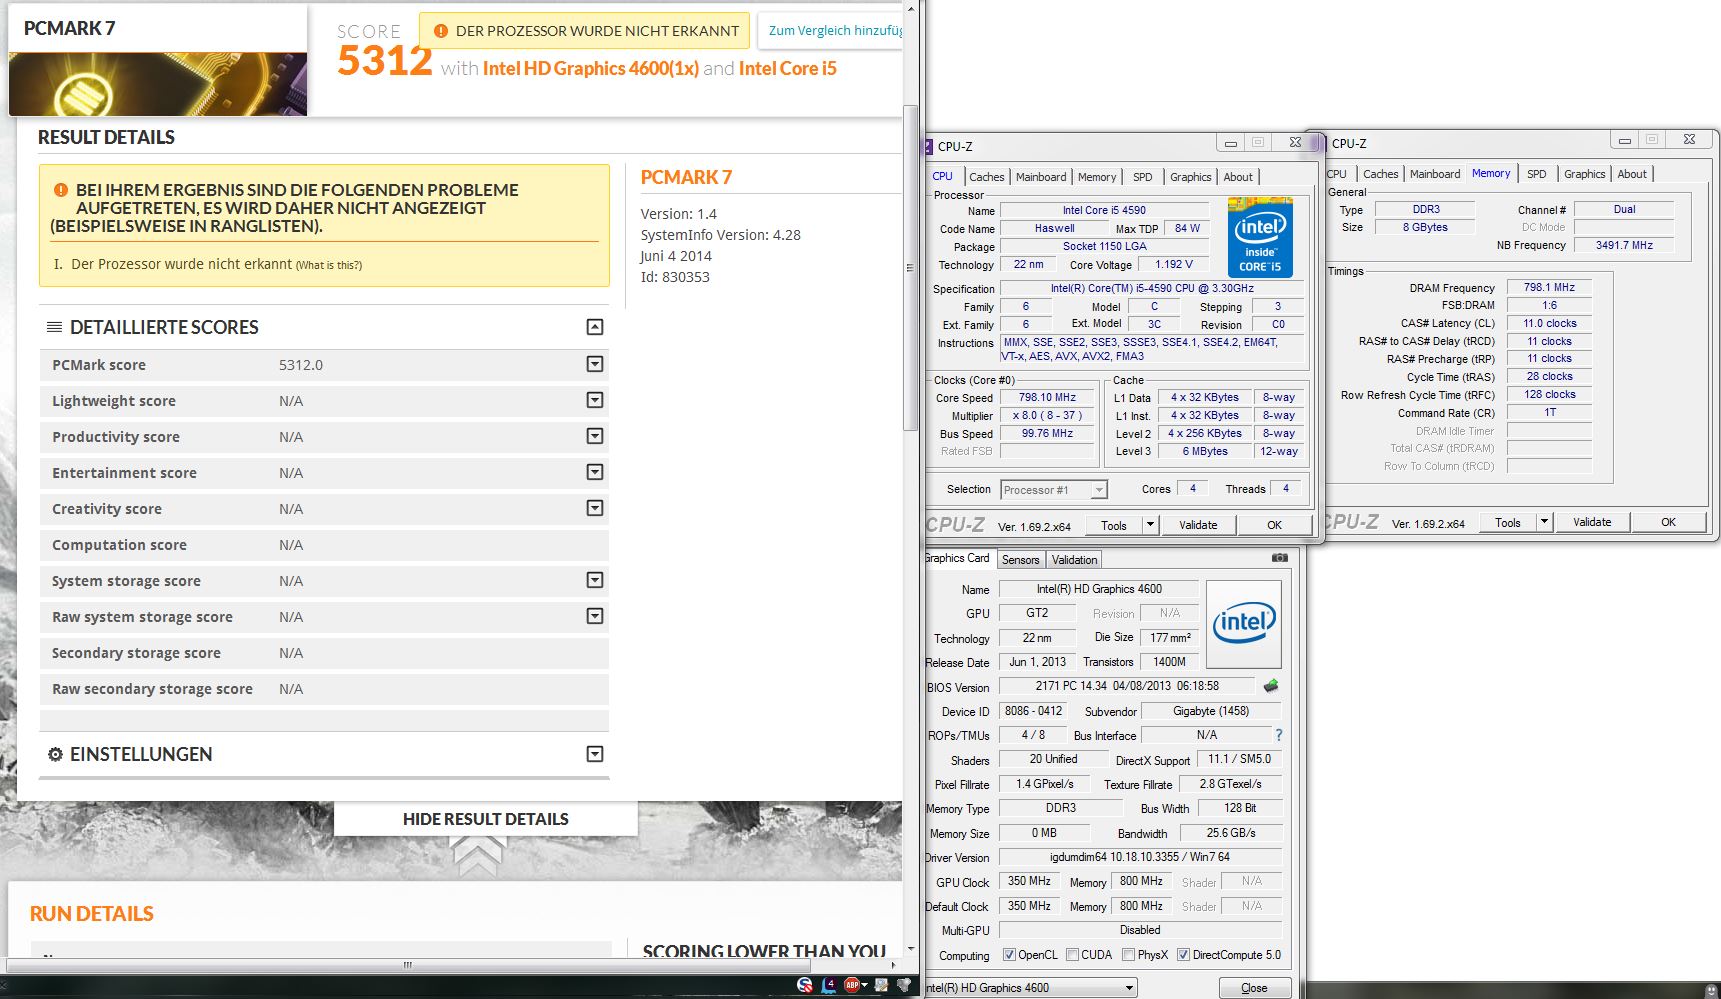Click the taskbar icon with badge 4

click(x=829, y=985)
